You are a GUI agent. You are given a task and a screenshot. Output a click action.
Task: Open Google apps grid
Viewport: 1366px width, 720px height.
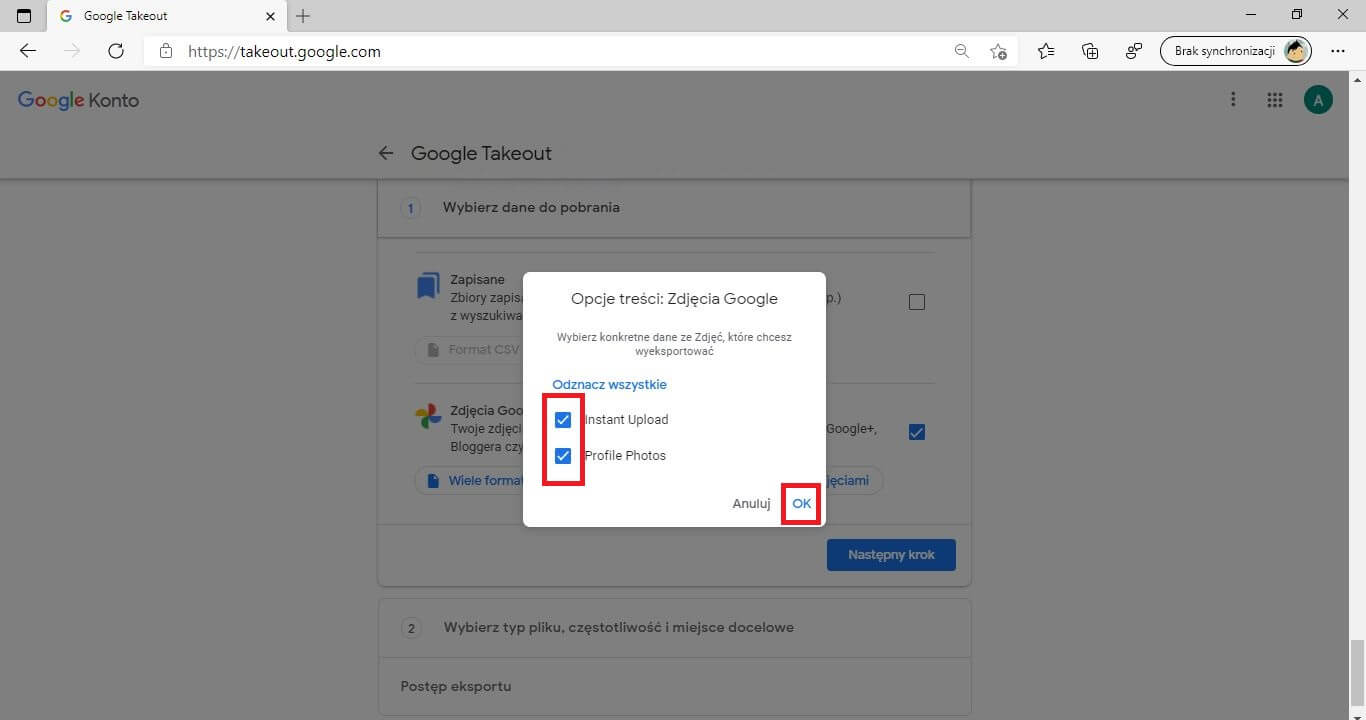coord(1274,100)
